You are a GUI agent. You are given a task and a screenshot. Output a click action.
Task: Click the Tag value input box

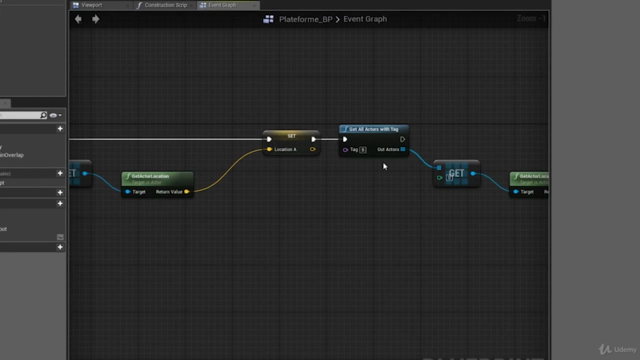pyautogui.click(x=363, y=150)
